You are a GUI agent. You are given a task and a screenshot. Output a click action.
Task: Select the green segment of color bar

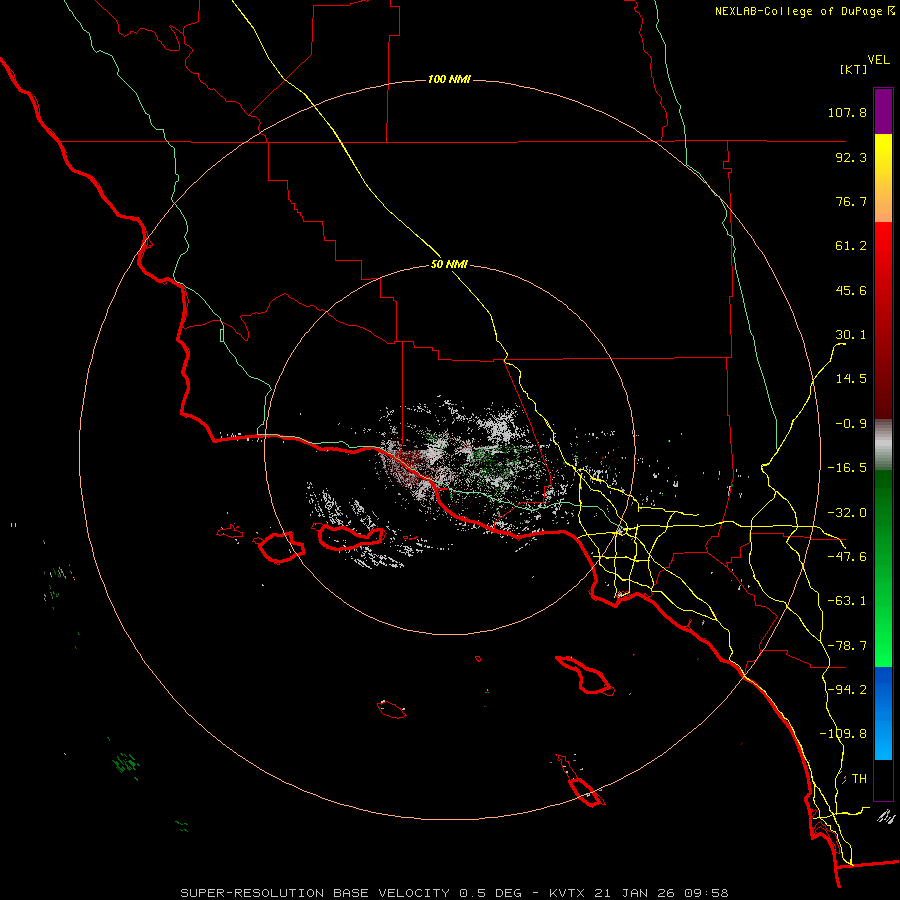point(883,568)
